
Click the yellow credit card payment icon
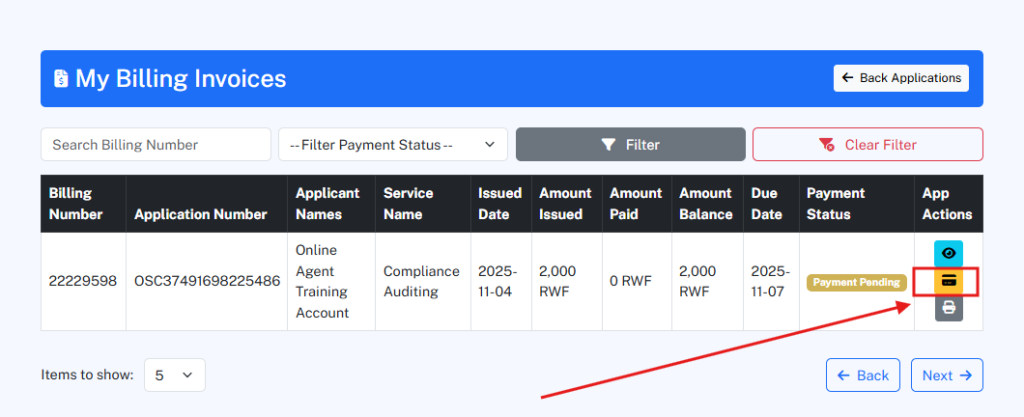tap(948, 282)
